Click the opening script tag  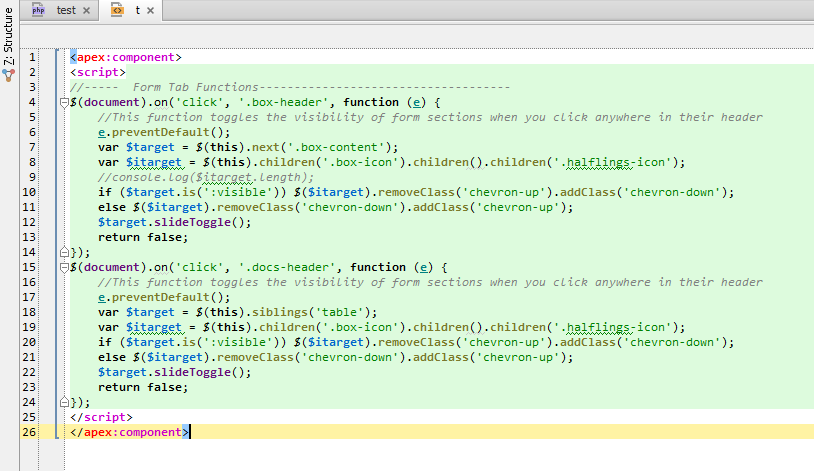click(98, 72)
